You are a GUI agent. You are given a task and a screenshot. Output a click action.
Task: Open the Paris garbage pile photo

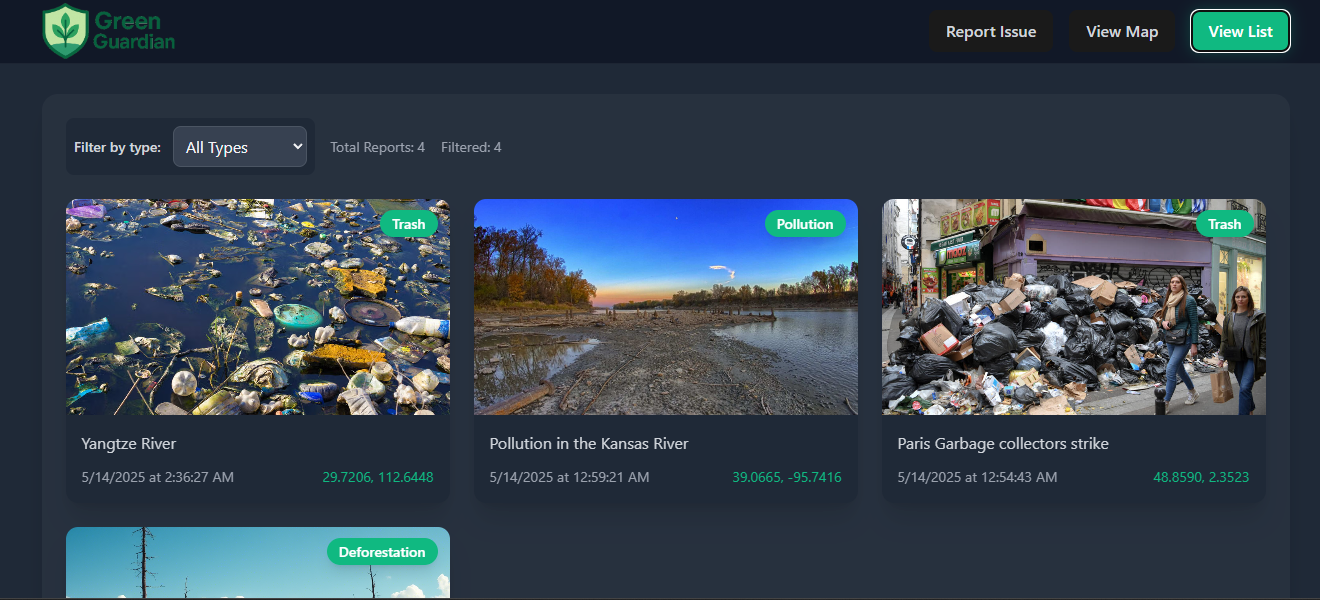(x=1074, y=307)
